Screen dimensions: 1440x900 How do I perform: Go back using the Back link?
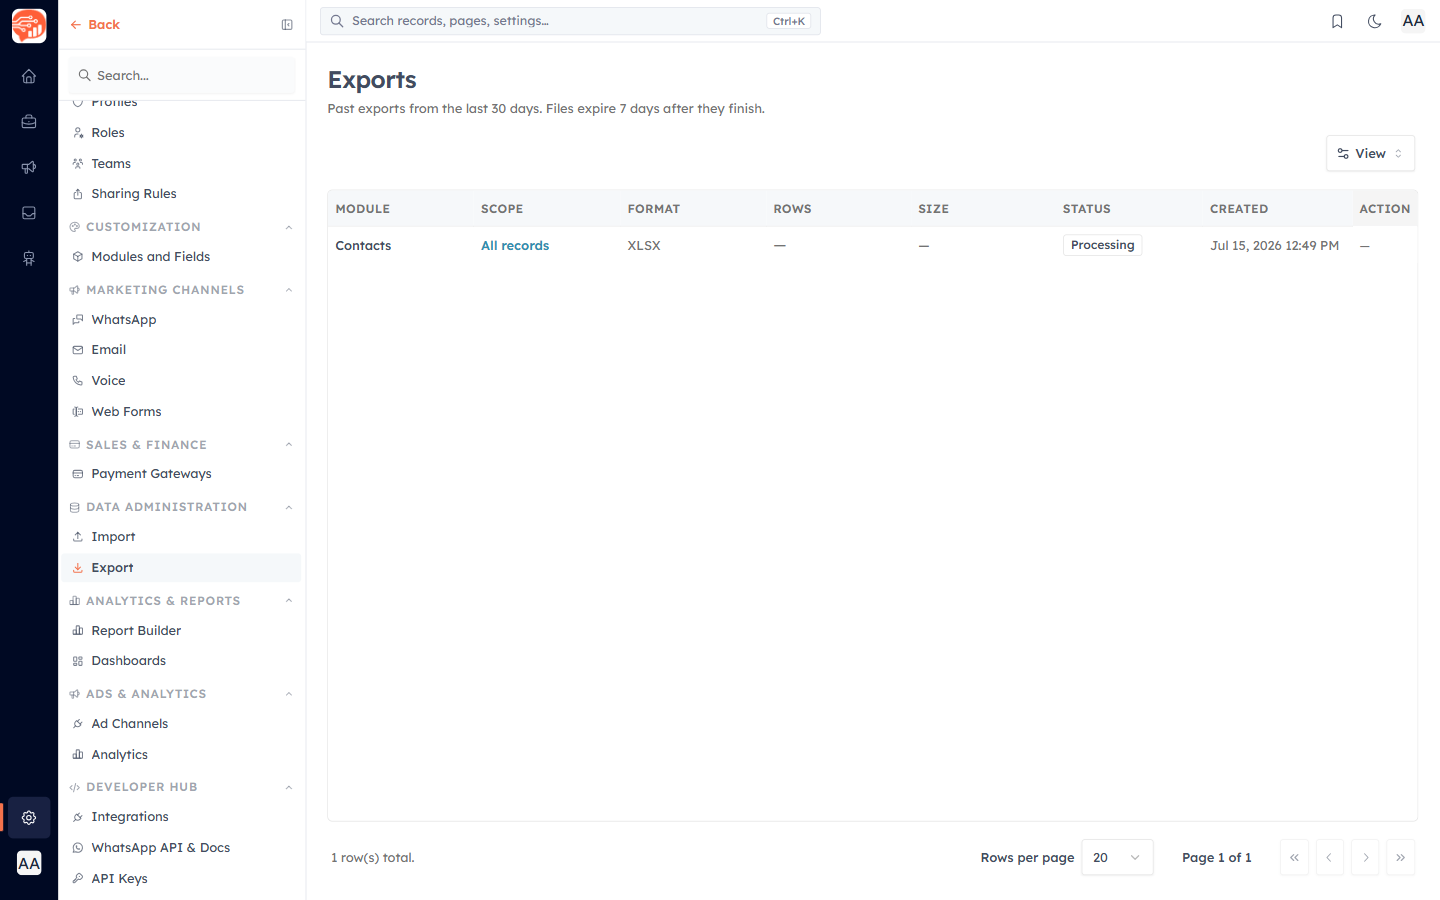95,25
